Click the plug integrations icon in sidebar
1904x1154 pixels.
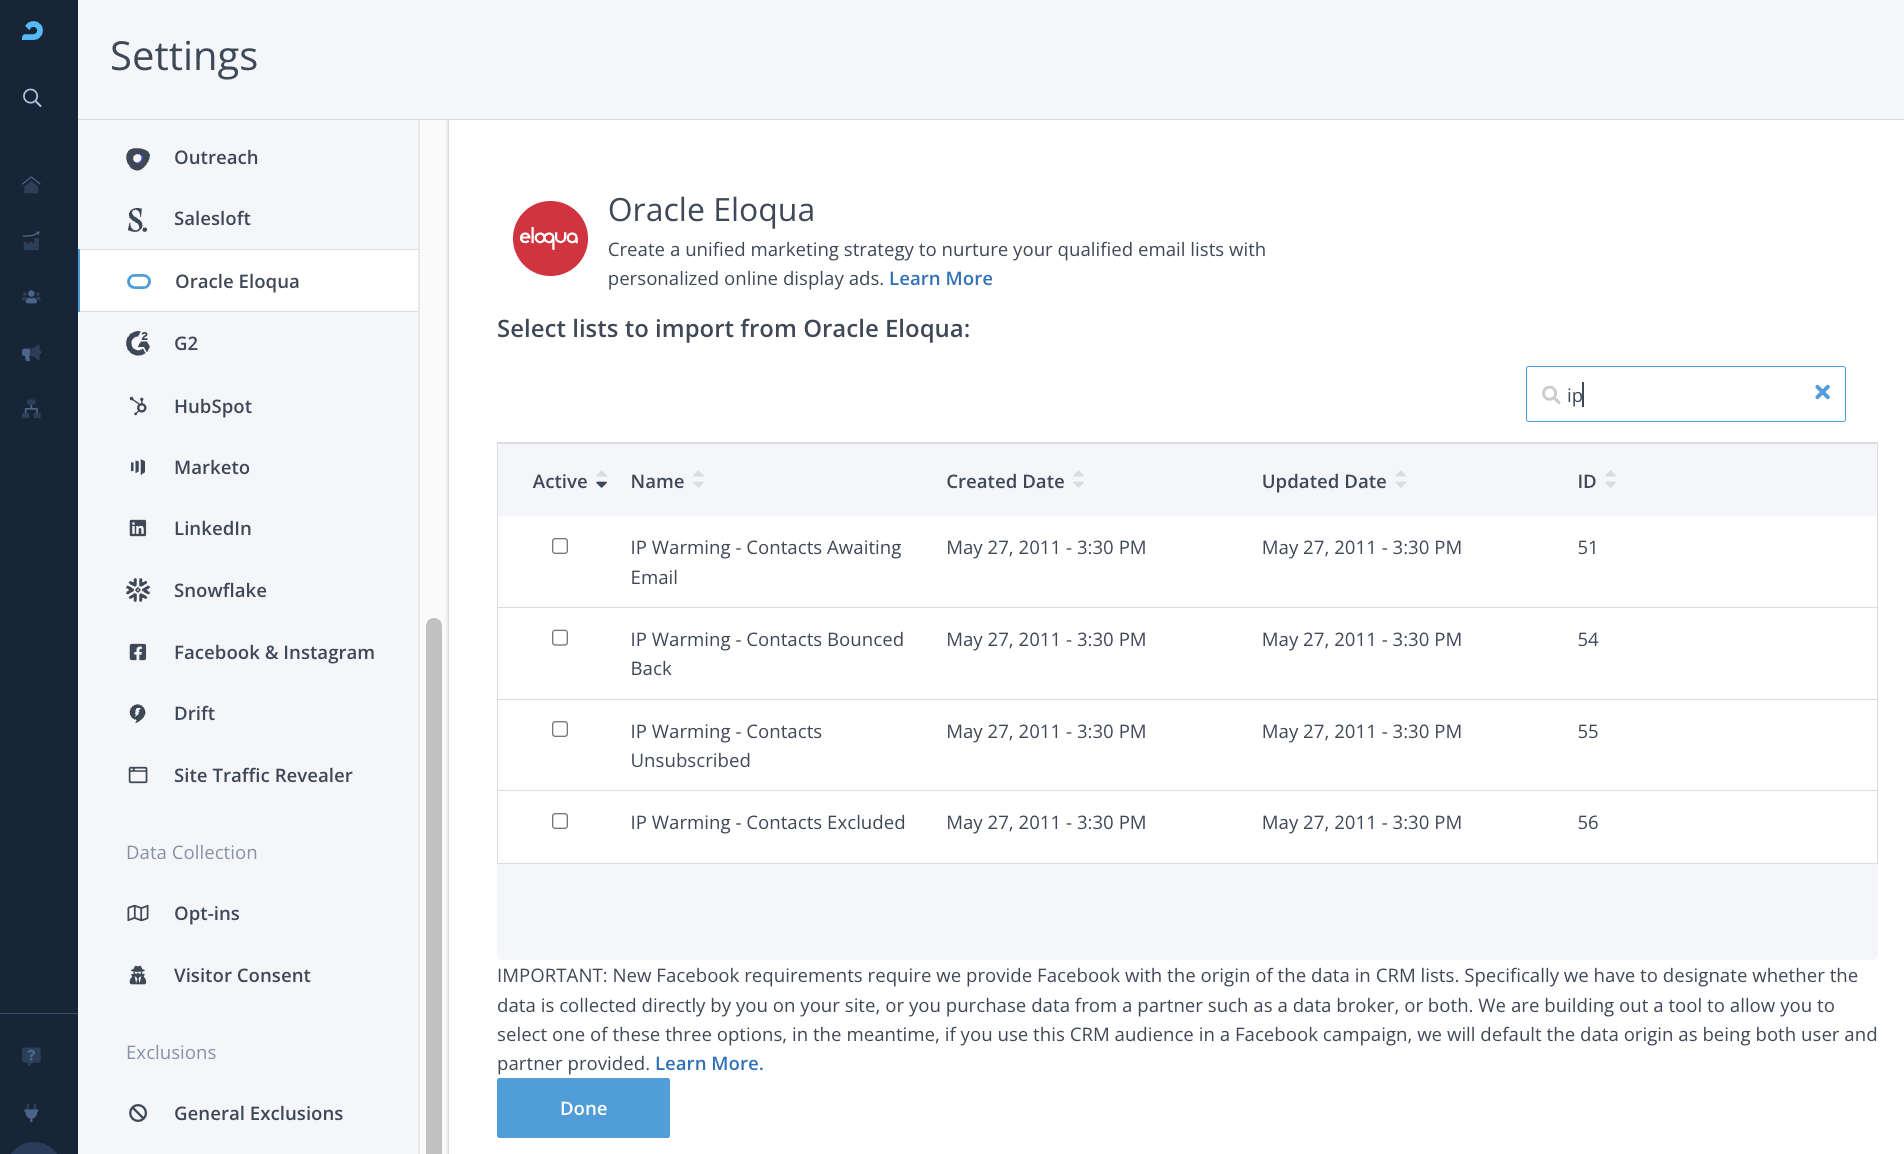32,1113
